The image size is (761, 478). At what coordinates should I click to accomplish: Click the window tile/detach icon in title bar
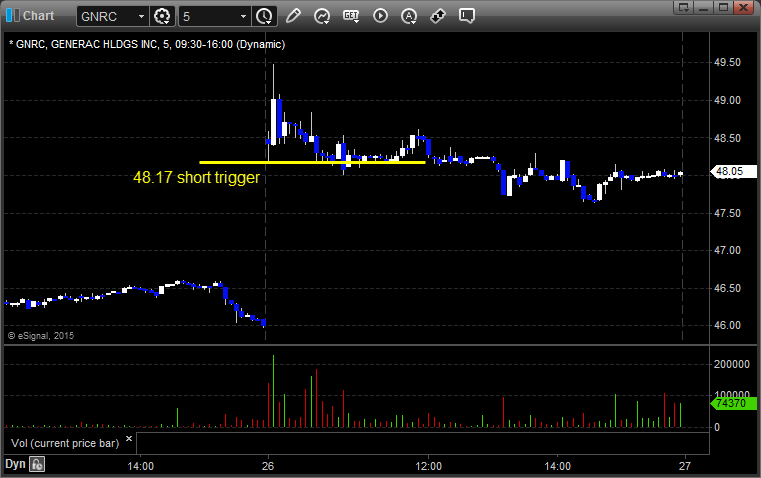[684, 7]
